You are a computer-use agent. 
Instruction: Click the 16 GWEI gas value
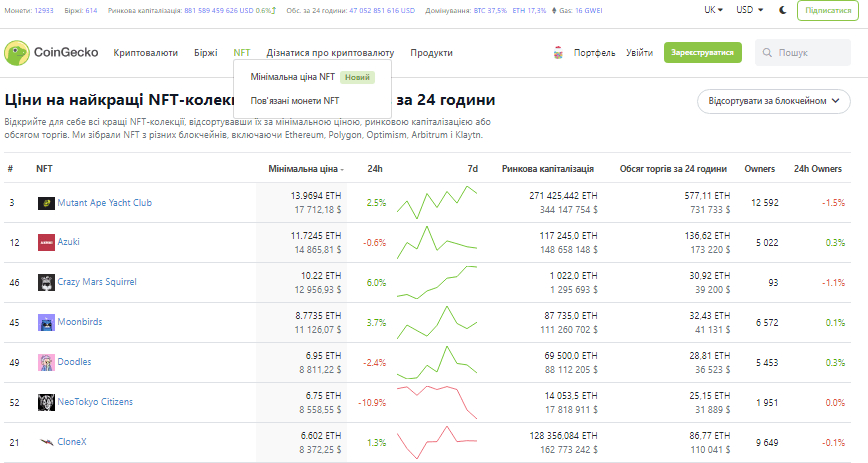(x=588, y=11)
